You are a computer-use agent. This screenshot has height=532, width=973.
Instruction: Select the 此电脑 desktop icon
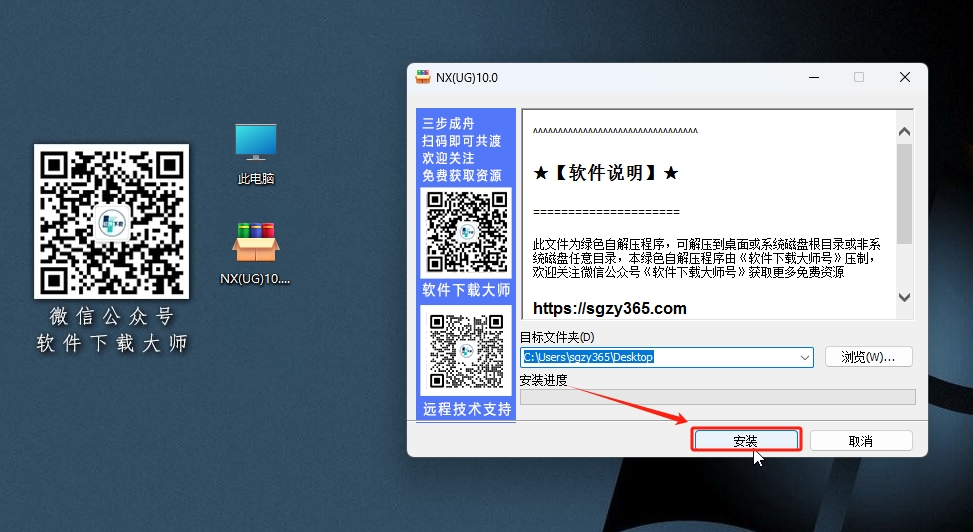[x=256, y=153]
